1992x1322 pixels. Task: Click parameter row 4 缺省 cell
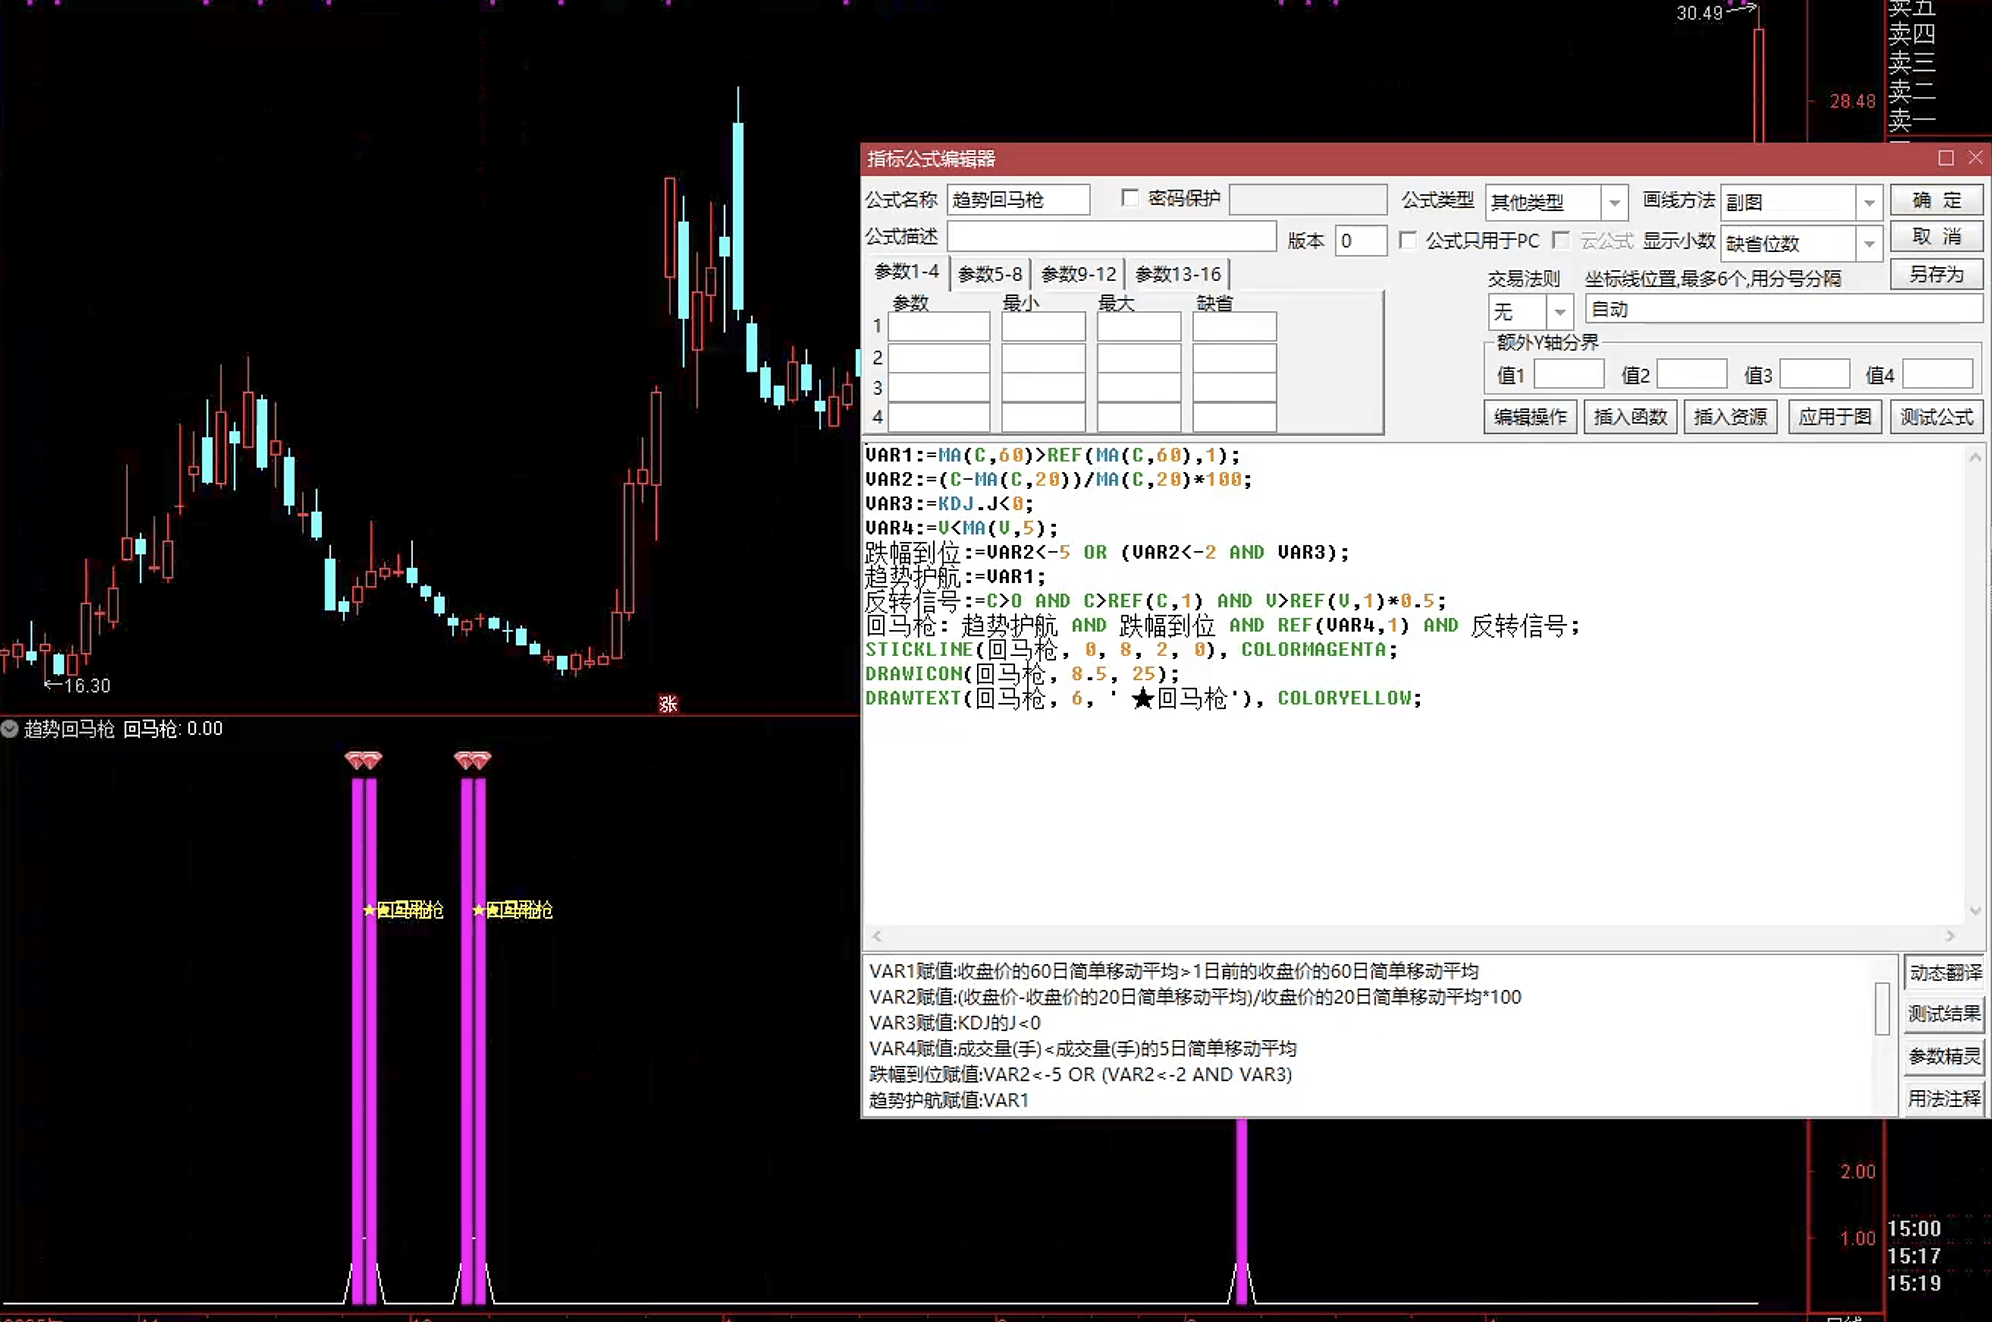tap(1234, 417)
